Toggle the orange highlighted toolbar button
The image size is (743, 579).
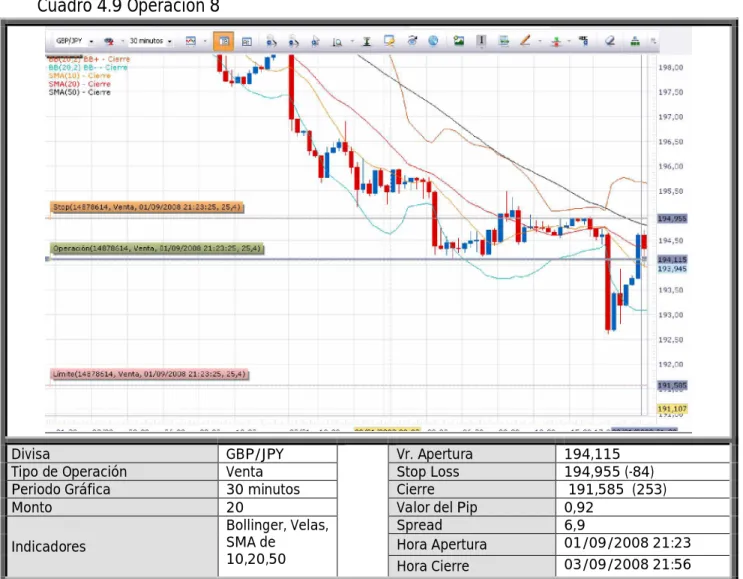point(223,41)
